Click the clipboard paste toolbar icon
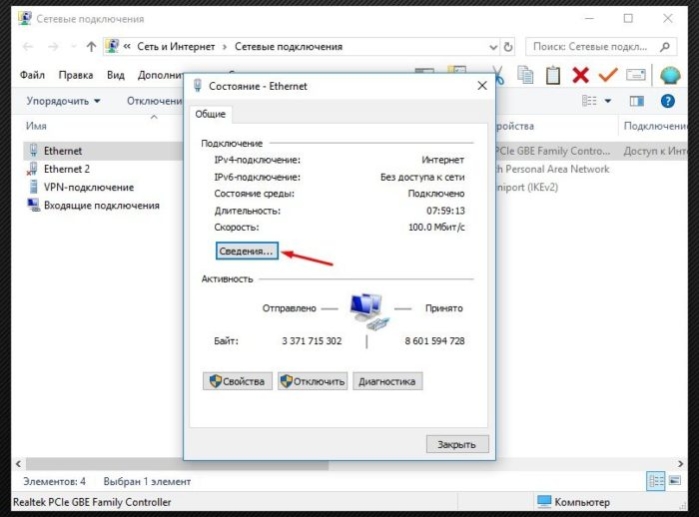Image resolution: width=699 pixels, height=517 pixels. coord(553,75)
